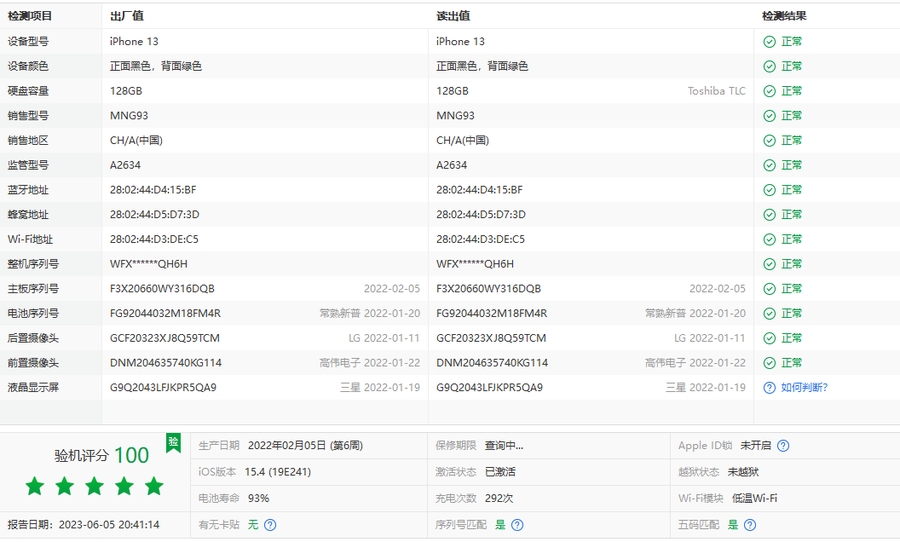Screen dimensions: 900x542
Task: Click the help icon next to 有无卡贴
Action: (270, 524)
